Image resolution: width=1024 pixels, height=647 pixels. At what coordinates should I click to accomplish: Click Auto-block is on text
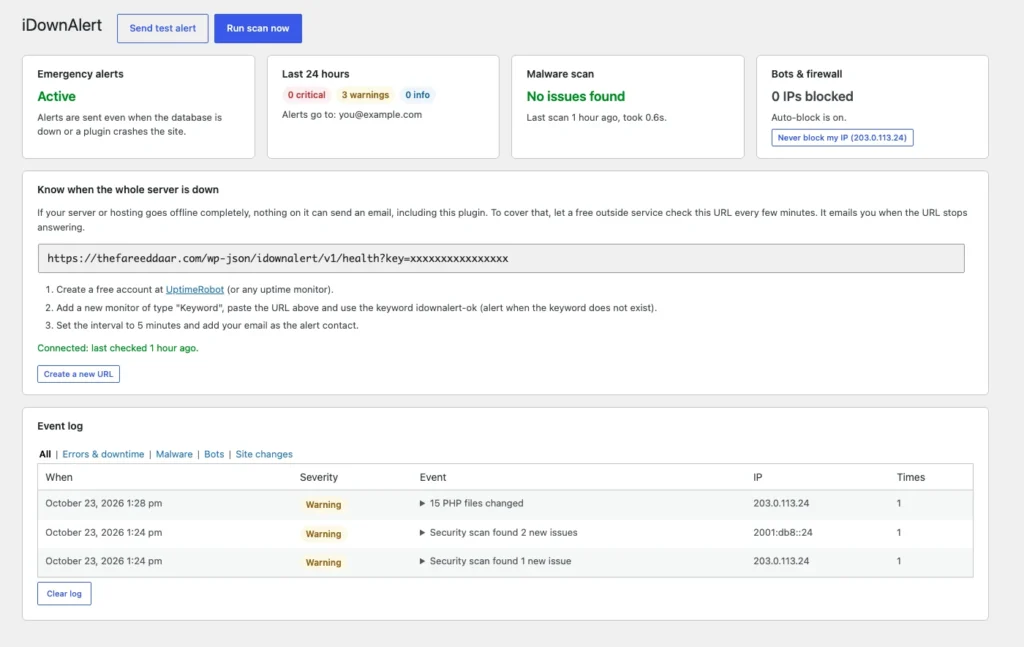tap(808, 118)
